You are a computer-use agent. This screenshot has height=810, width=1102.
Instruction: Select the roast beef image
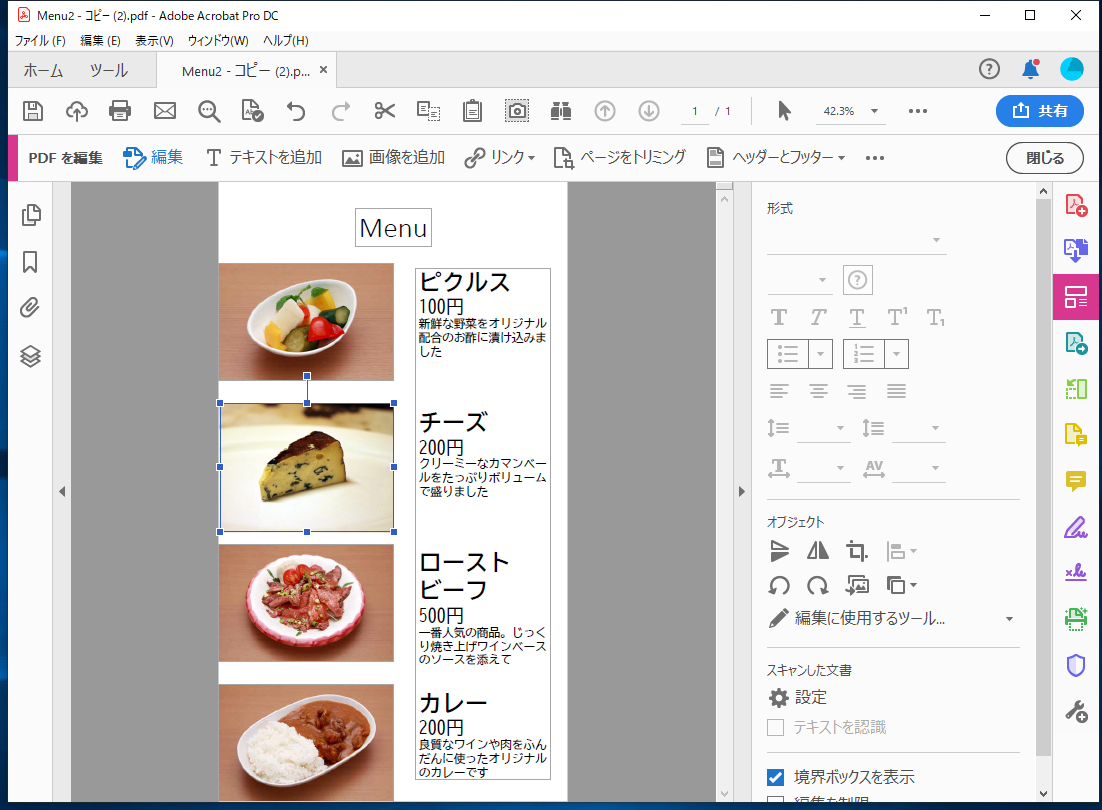pyautogui.click(x=306, y=603)
